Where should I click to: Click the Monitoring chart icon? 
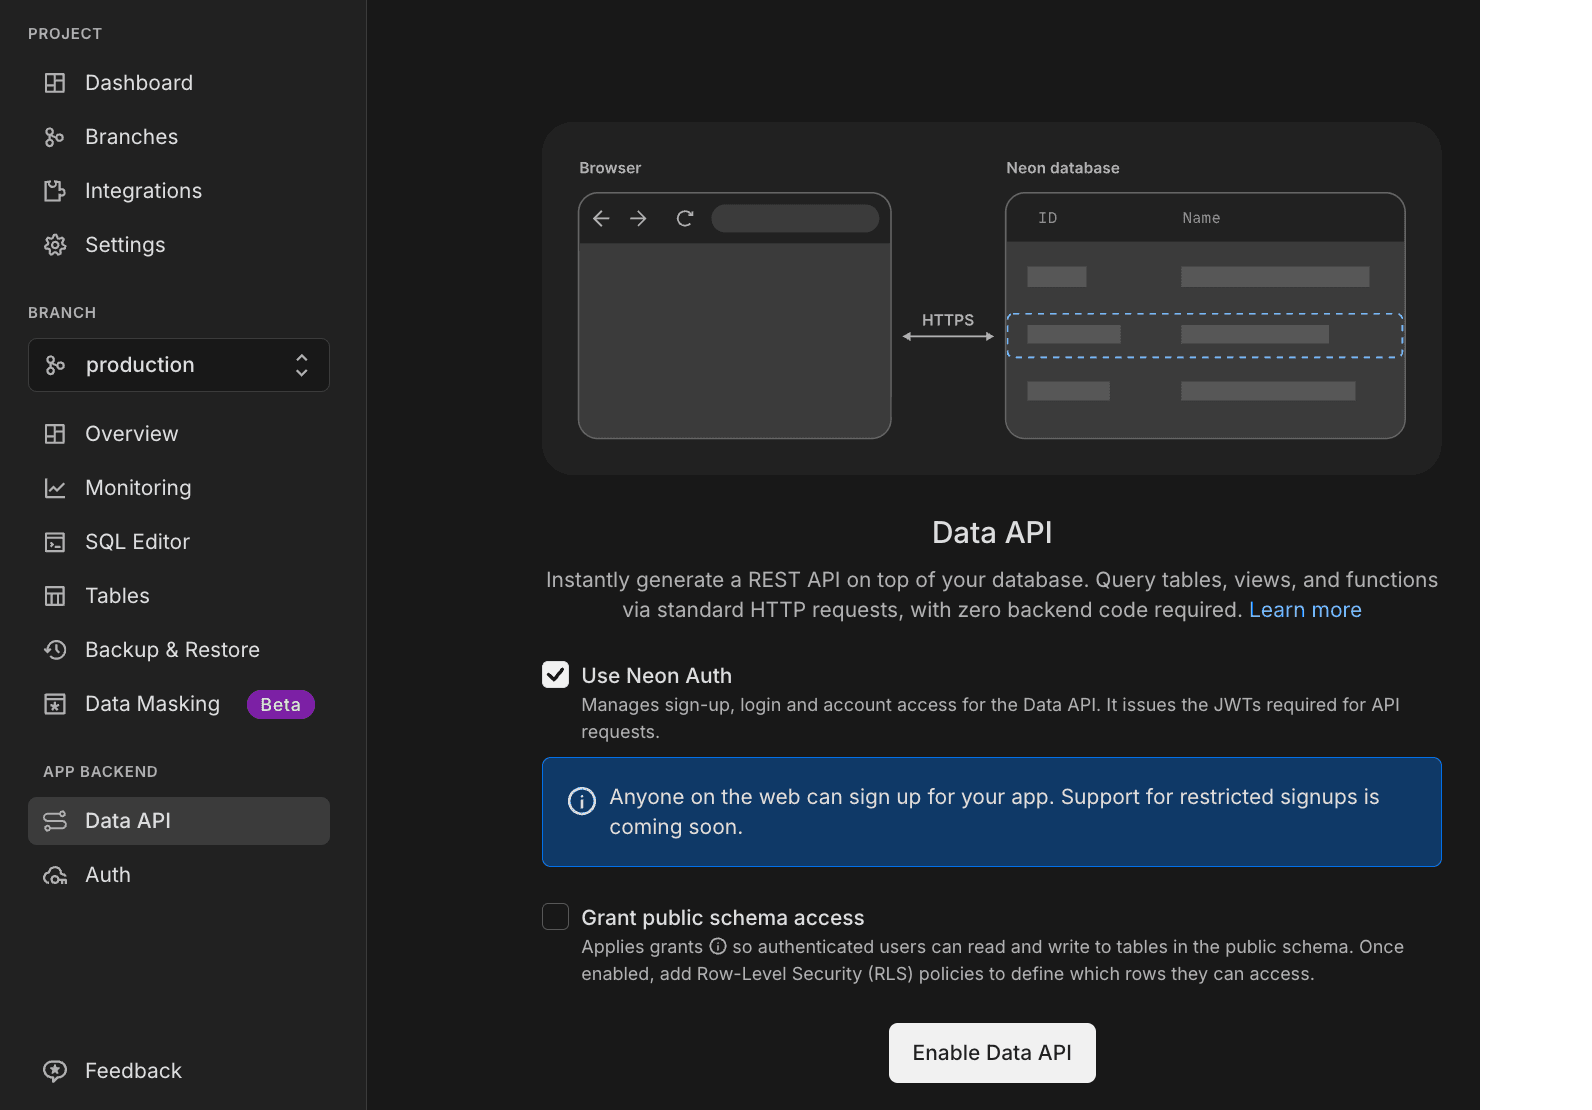(x=55, y=488)
